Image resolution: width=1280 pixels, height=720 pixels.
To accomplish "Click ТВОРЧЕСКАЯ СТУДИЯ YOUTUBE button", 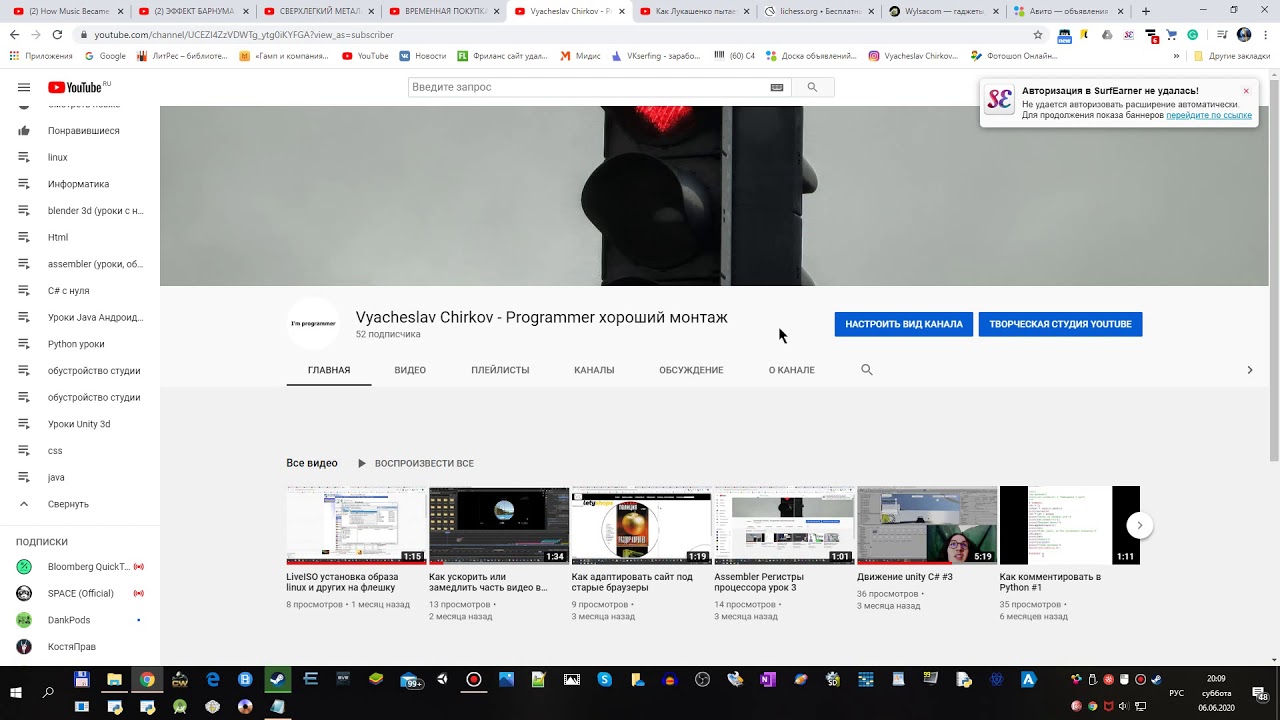I will (x=1060, y=324).
